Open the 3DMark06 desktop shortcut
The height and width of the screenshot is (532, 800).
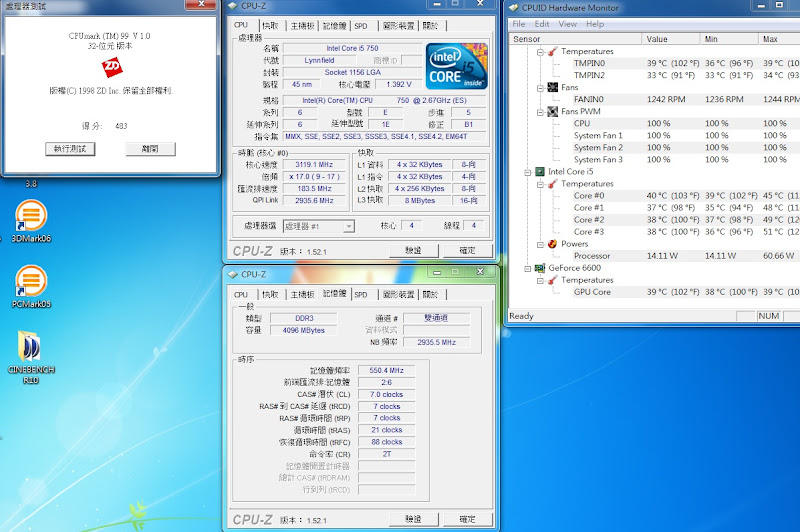(31, 221)
